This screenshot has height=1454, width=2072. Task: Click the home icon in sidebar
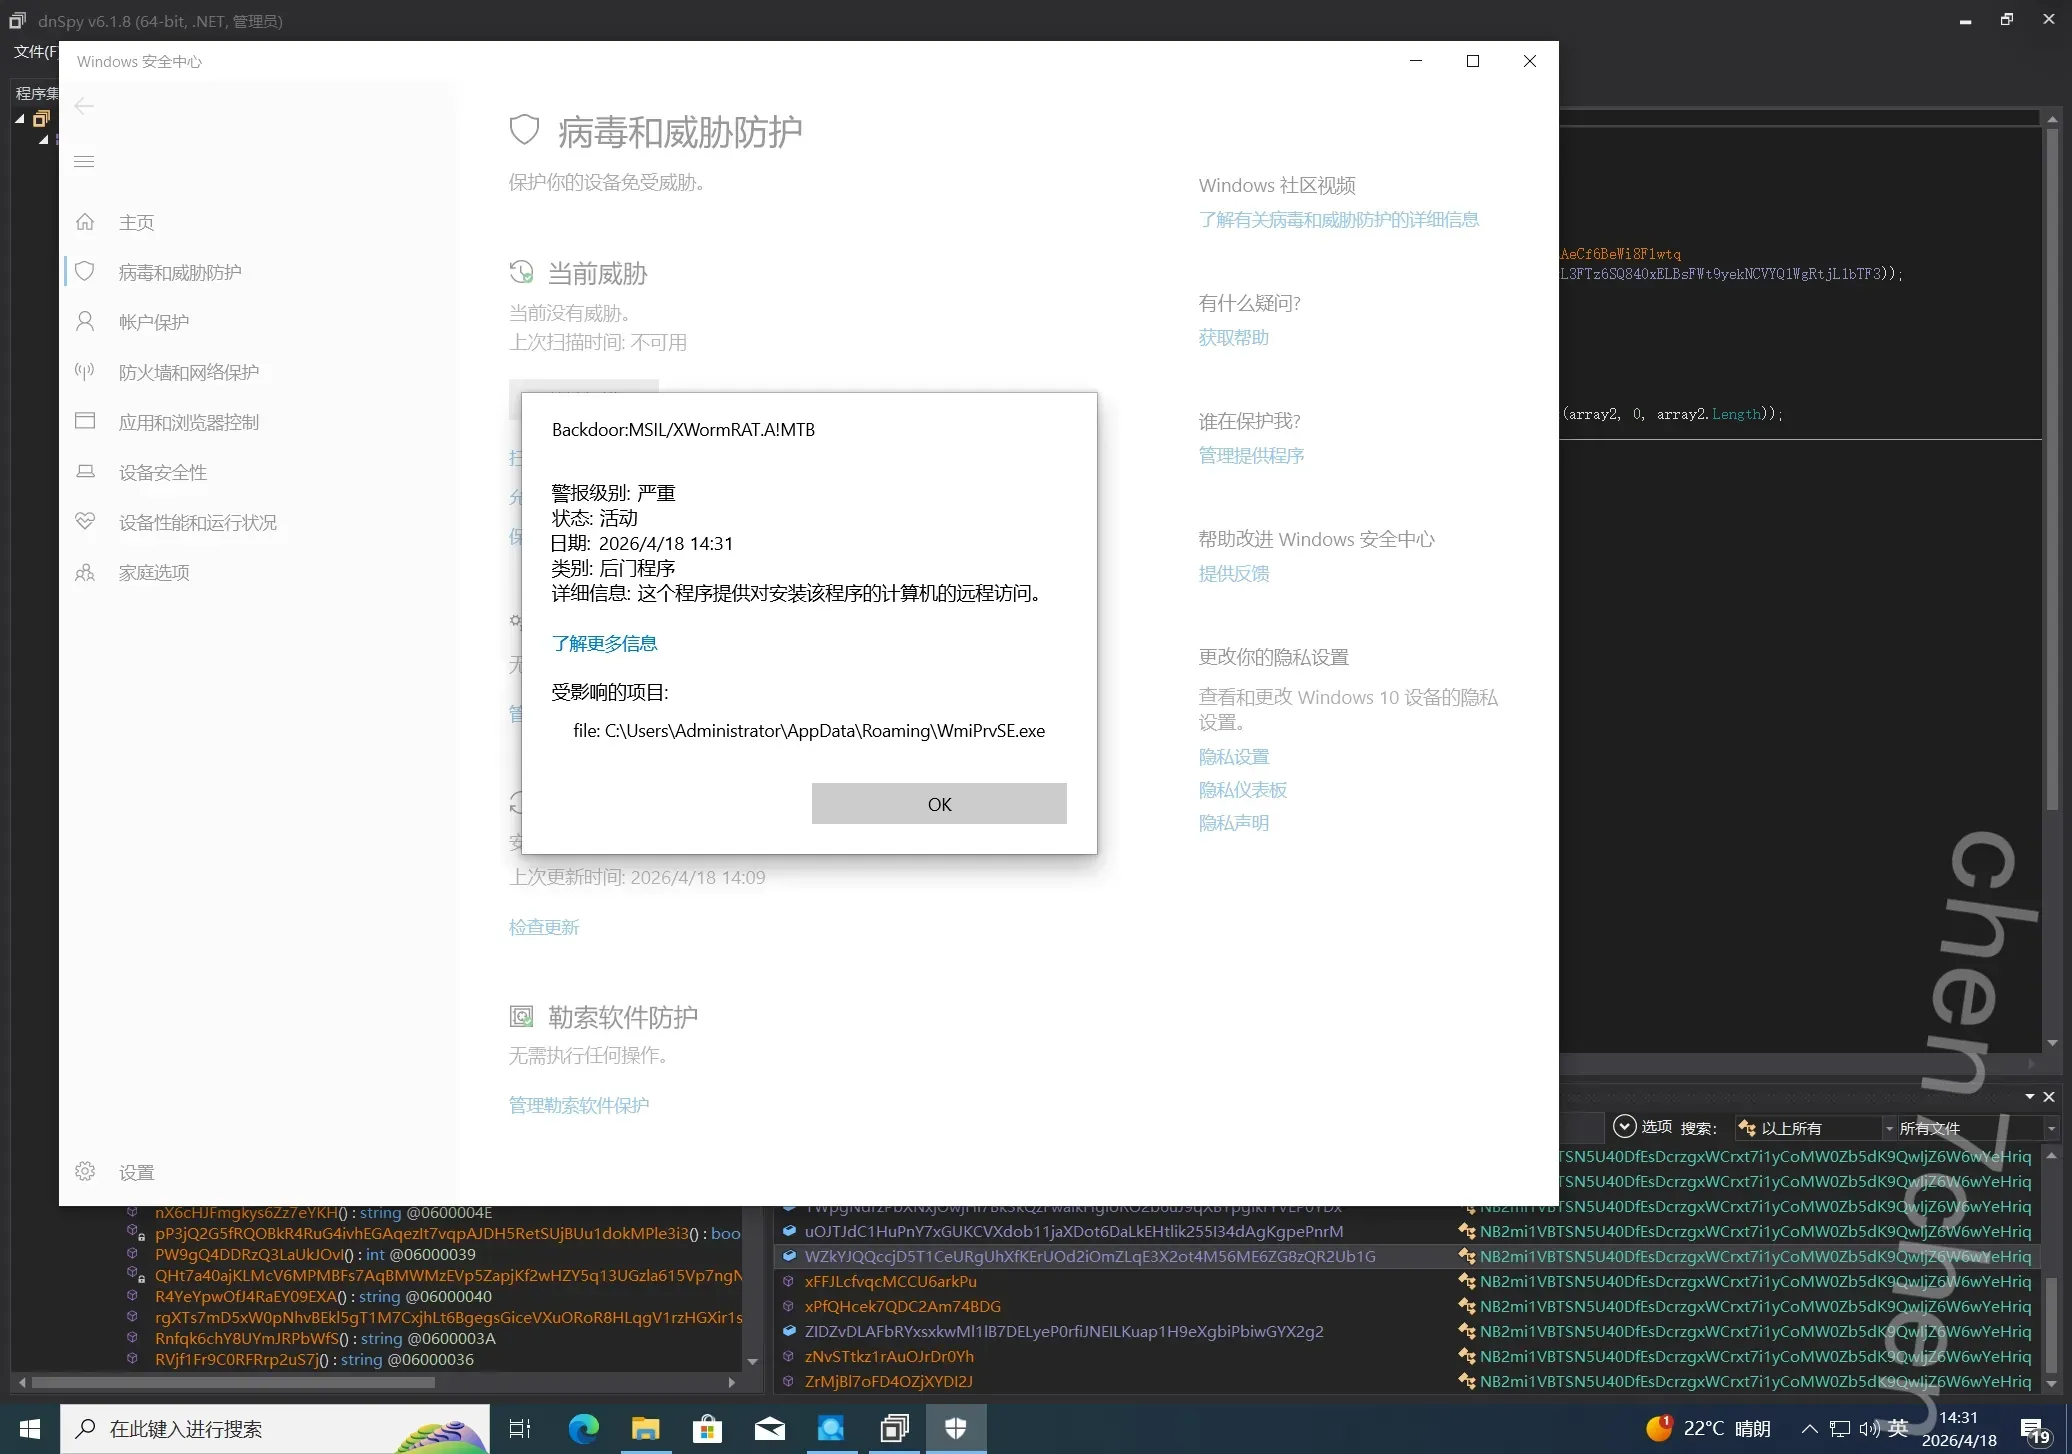click(x=85, y=222)
